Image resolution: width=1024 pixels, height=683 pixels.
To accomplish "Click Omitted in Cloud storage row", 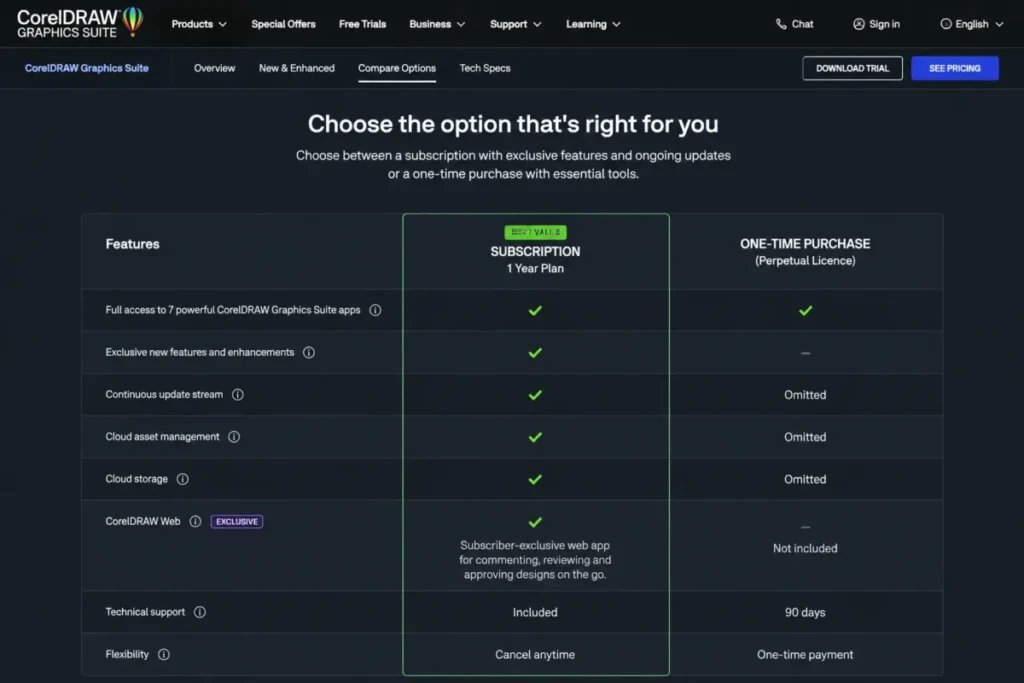I will coord(805,479).
